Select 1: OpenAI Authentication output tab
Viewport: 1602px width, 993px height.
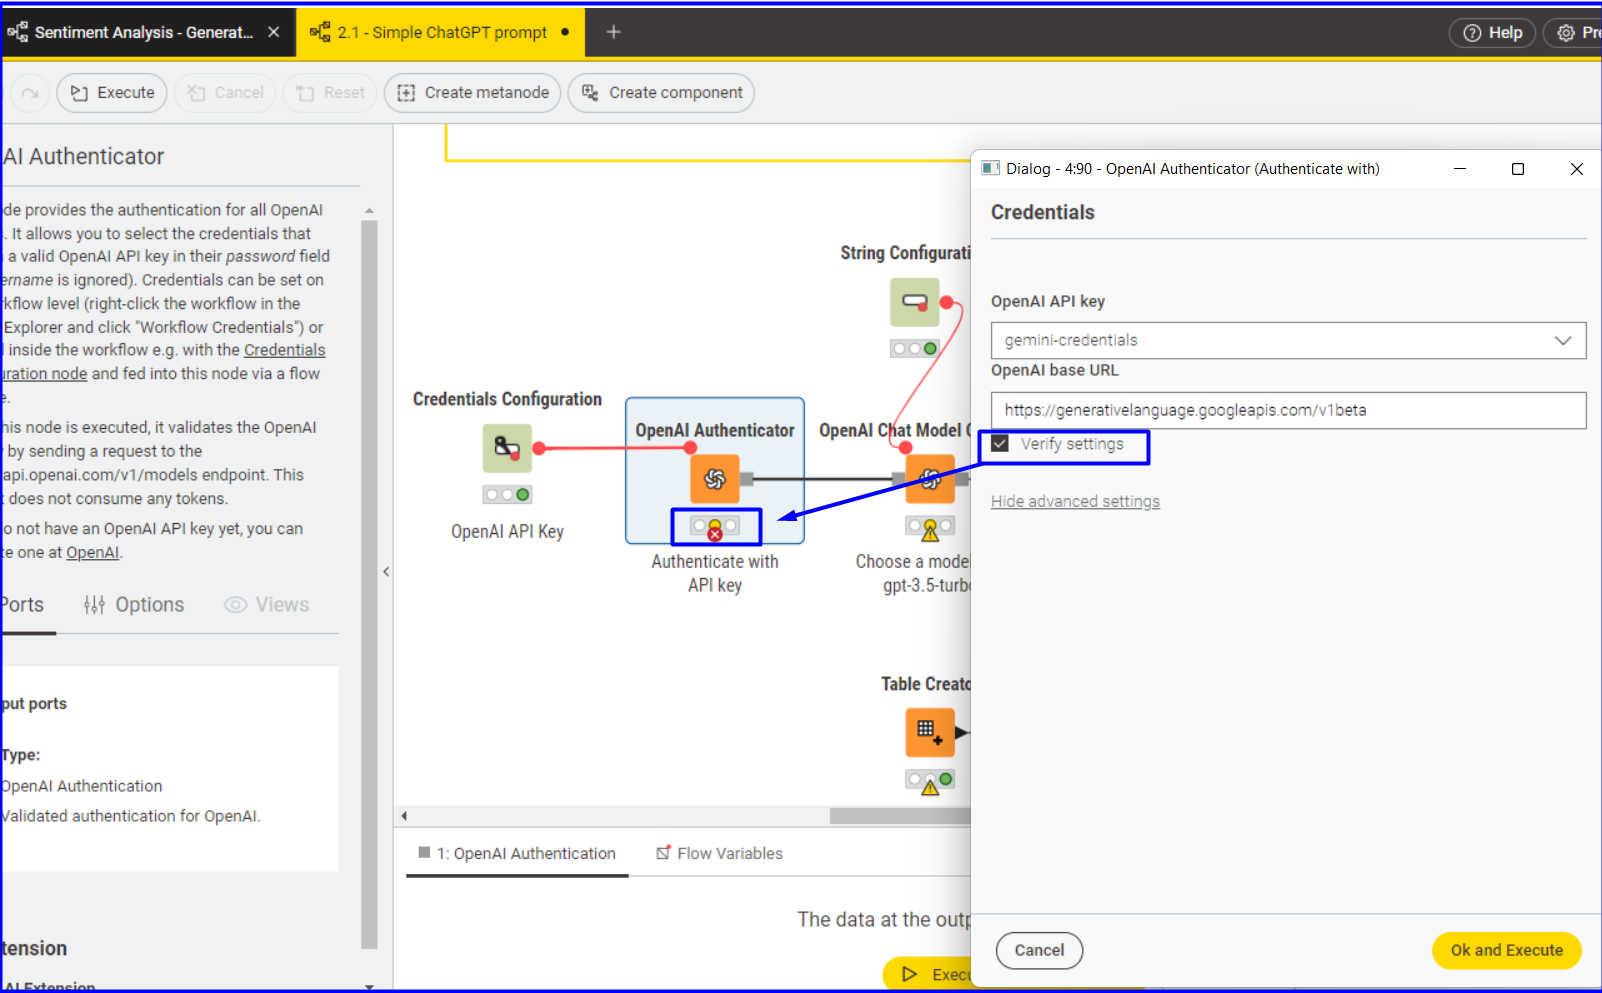tap(517, 853)
